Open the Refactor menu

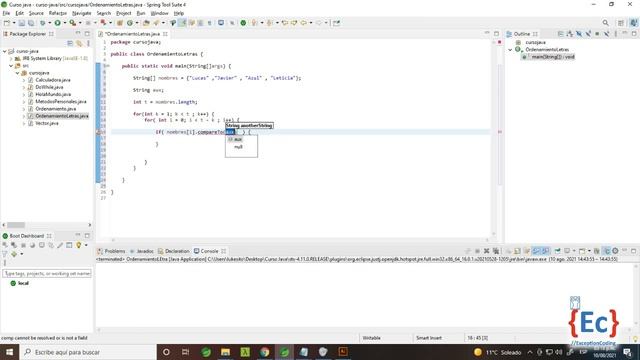pos(58,13)
